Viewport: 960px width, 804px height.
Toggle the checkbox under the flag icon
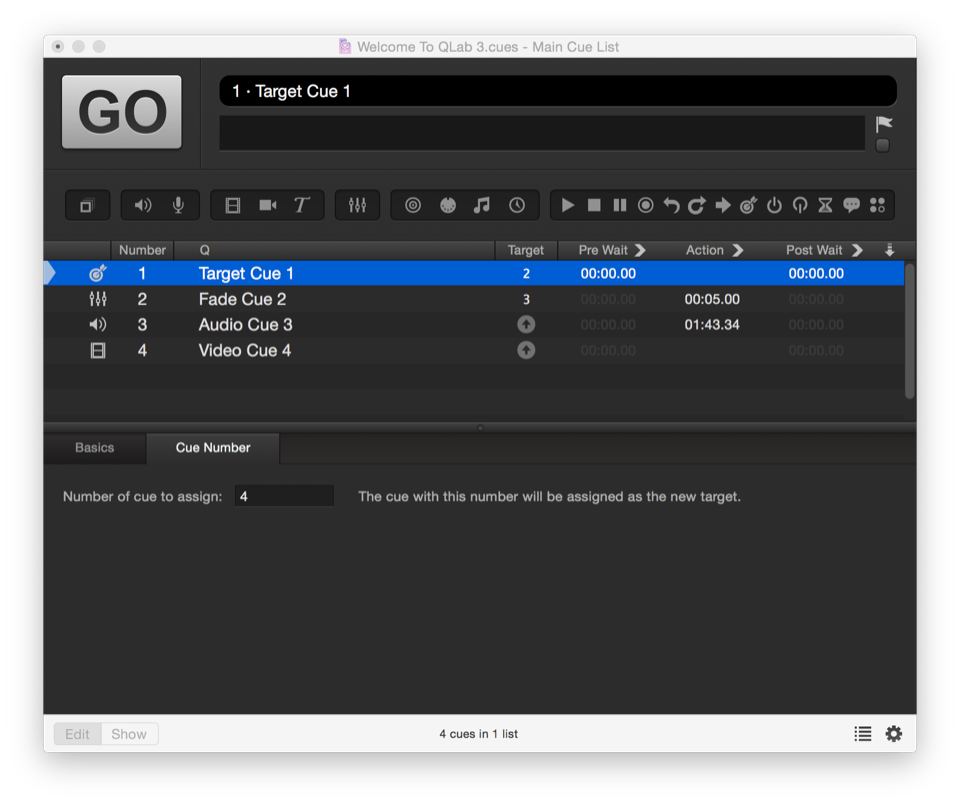click(x=883, y=146)
